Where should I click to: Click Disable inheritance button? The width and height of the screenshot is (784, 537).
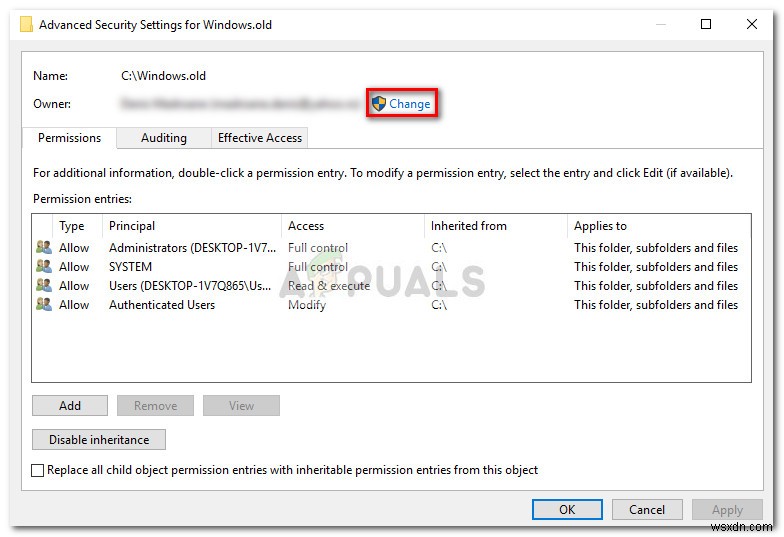99,440
